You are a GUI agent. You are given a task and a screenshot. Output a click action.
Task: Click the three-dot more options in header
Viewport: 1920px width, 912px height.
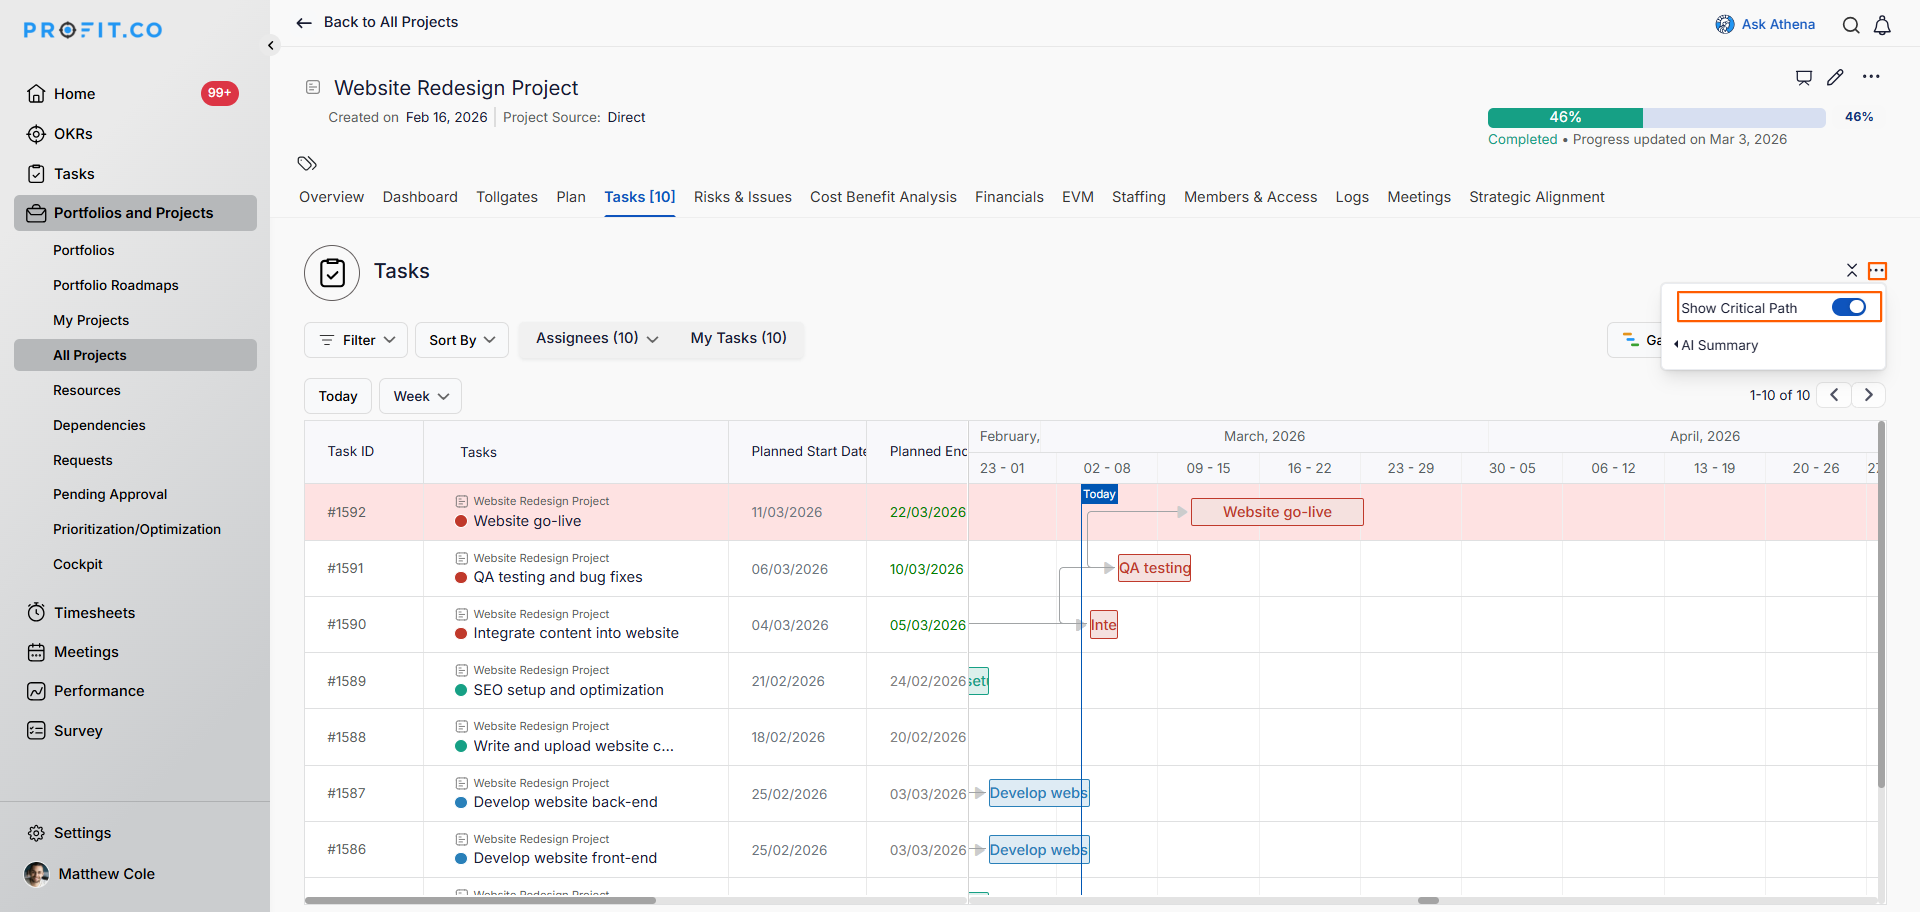point(1871,77)
